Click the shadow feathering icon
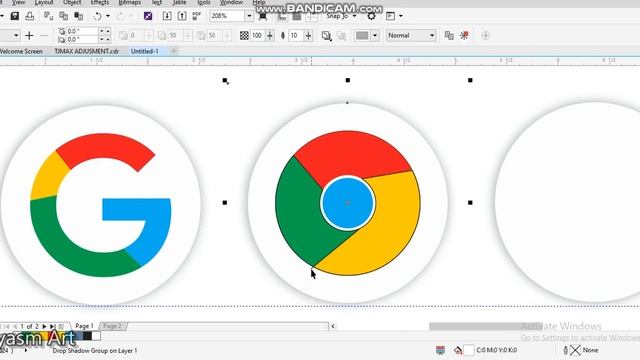 [283, 36]
